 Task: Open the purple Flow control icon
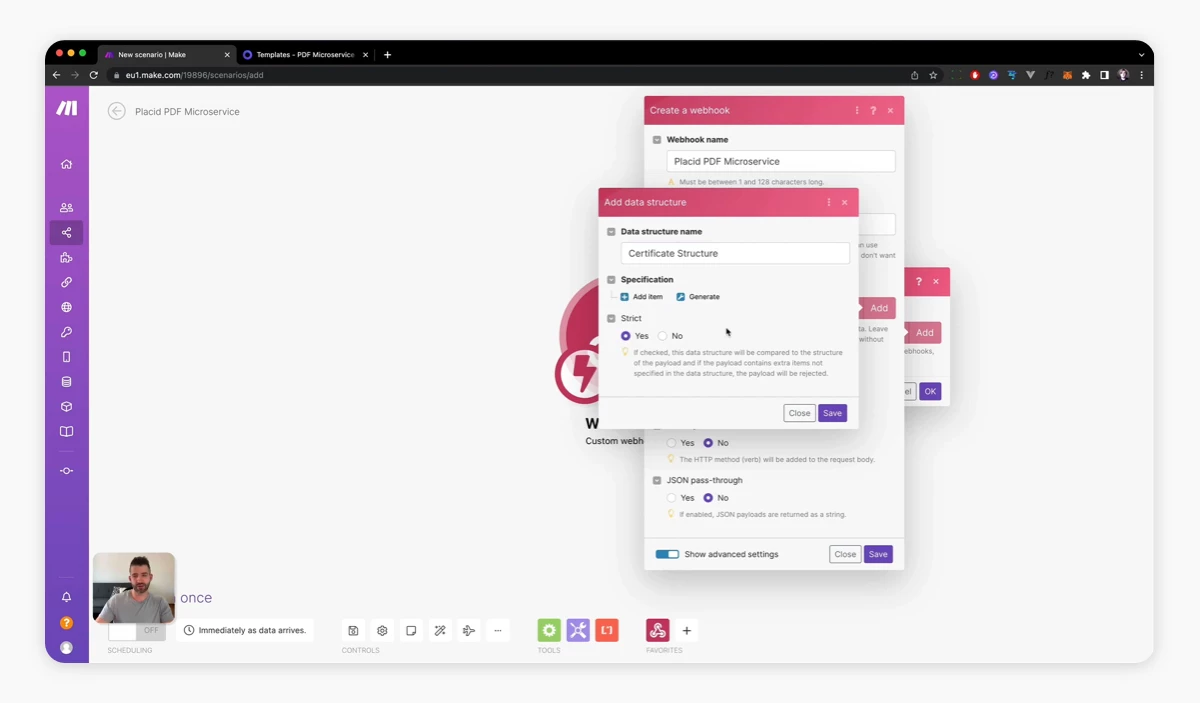[x=578, y=630]
